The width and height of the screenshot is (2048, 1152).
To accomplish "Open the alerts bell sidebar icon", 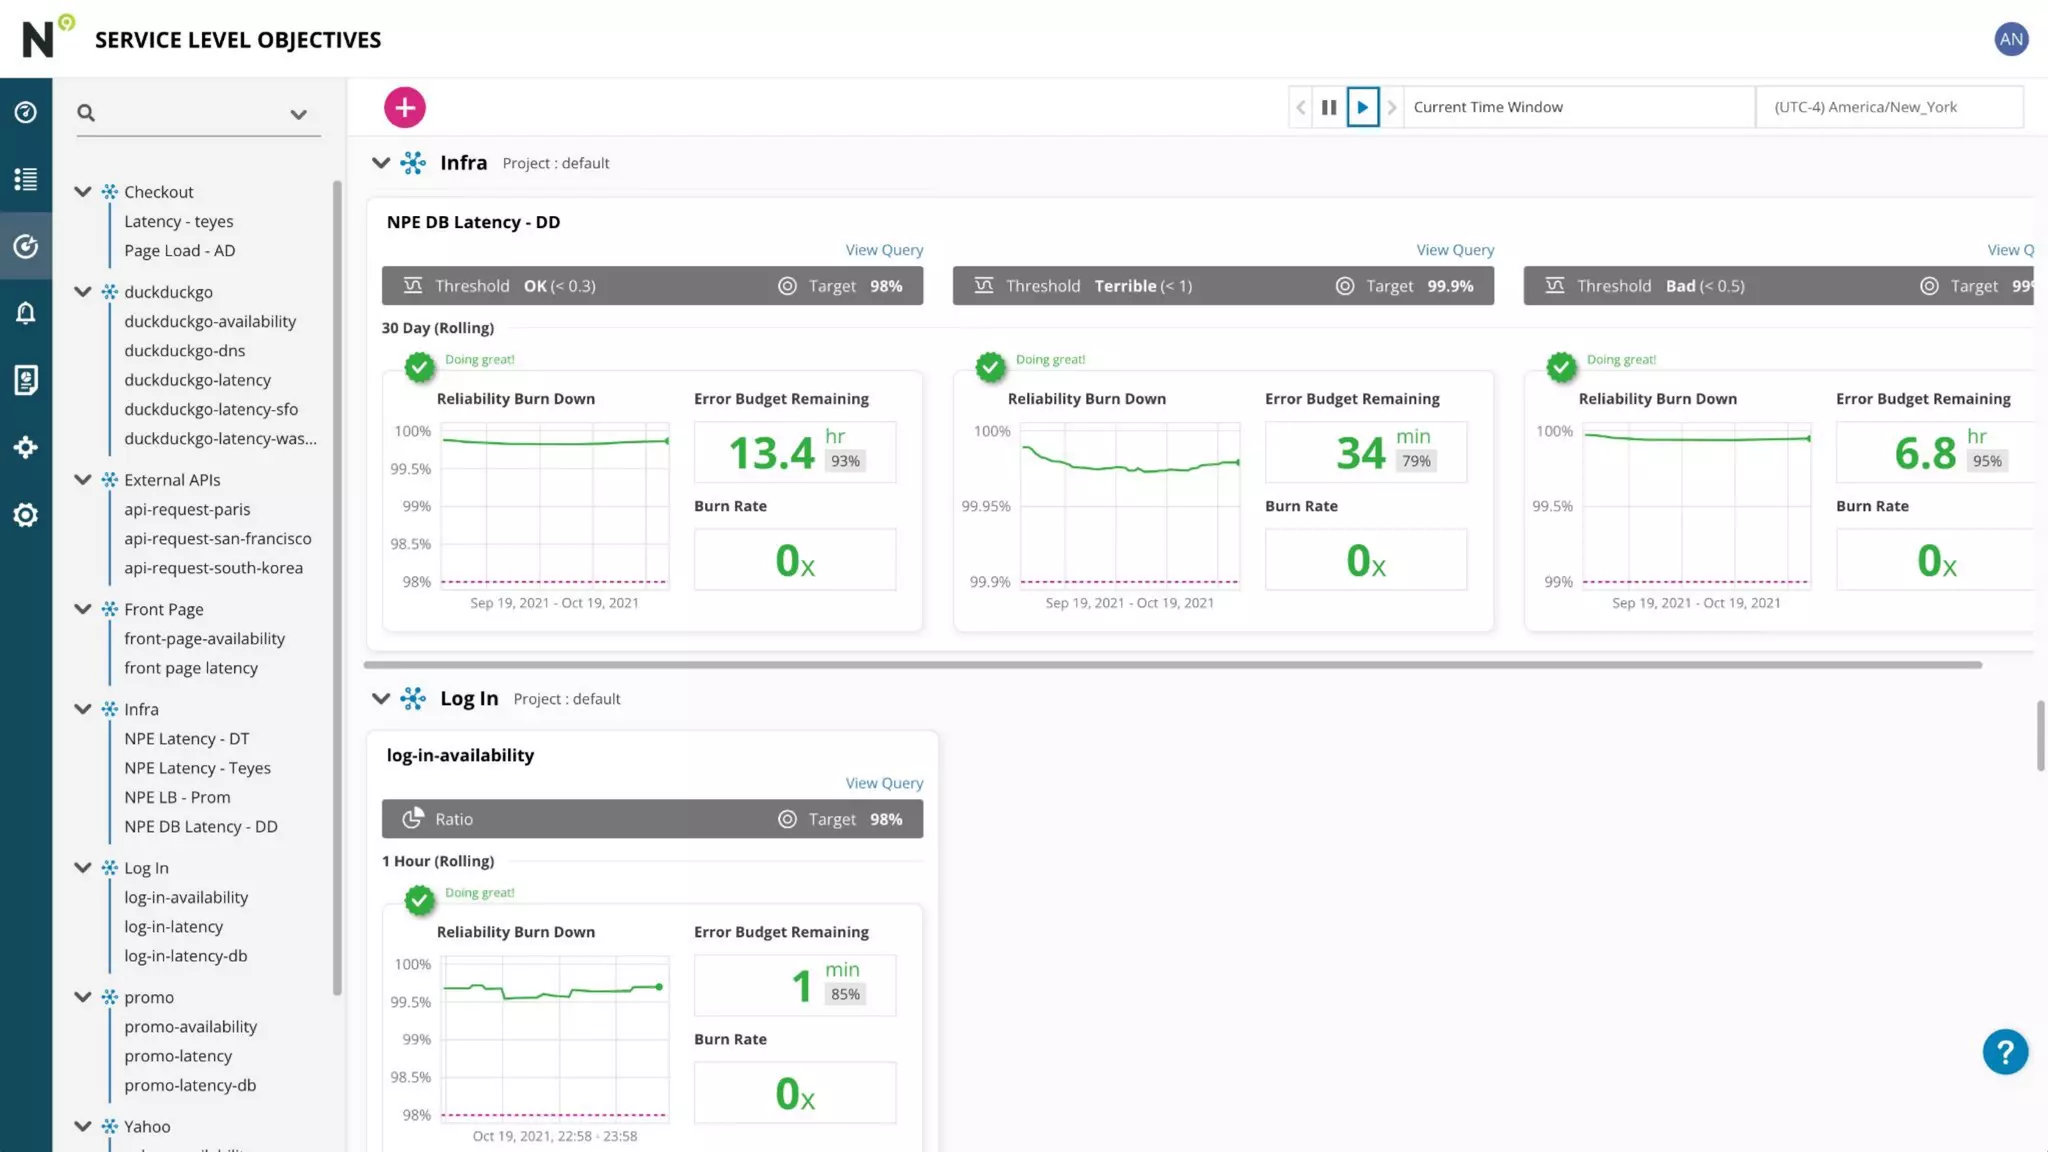I will pyautogui.click(x=26, y=313).
